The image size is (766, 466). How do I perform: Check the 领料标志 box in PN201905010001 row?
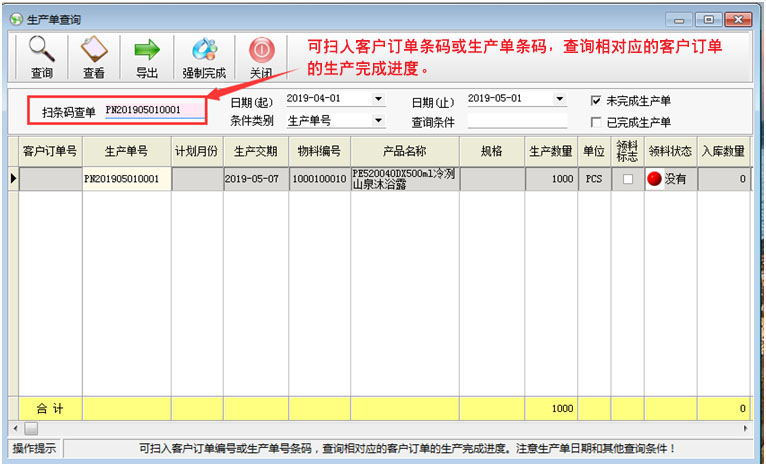tap(628, 179)
